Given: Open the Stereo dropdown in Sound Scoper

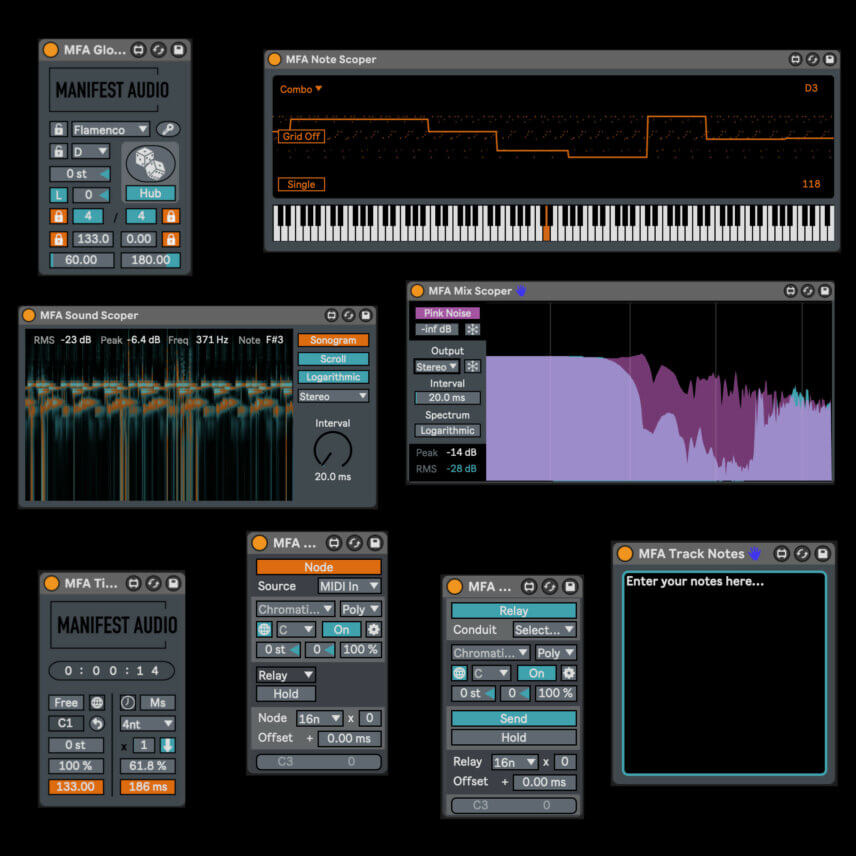Looking at the screenshot, I should (333, 396).
